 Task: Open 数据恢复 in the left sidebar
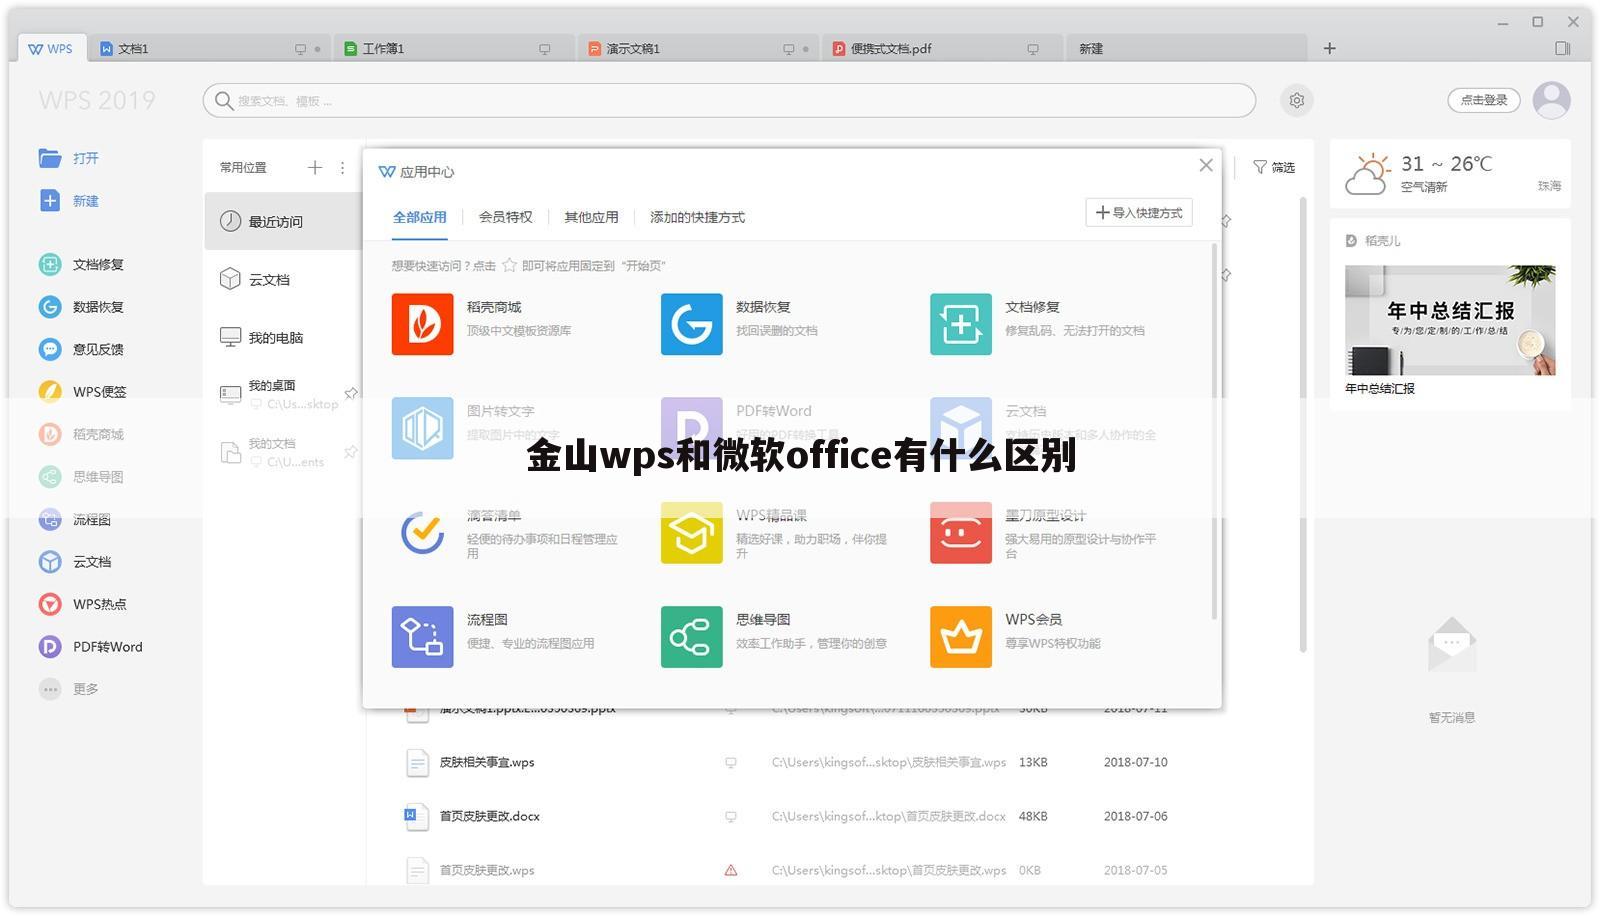81,307
